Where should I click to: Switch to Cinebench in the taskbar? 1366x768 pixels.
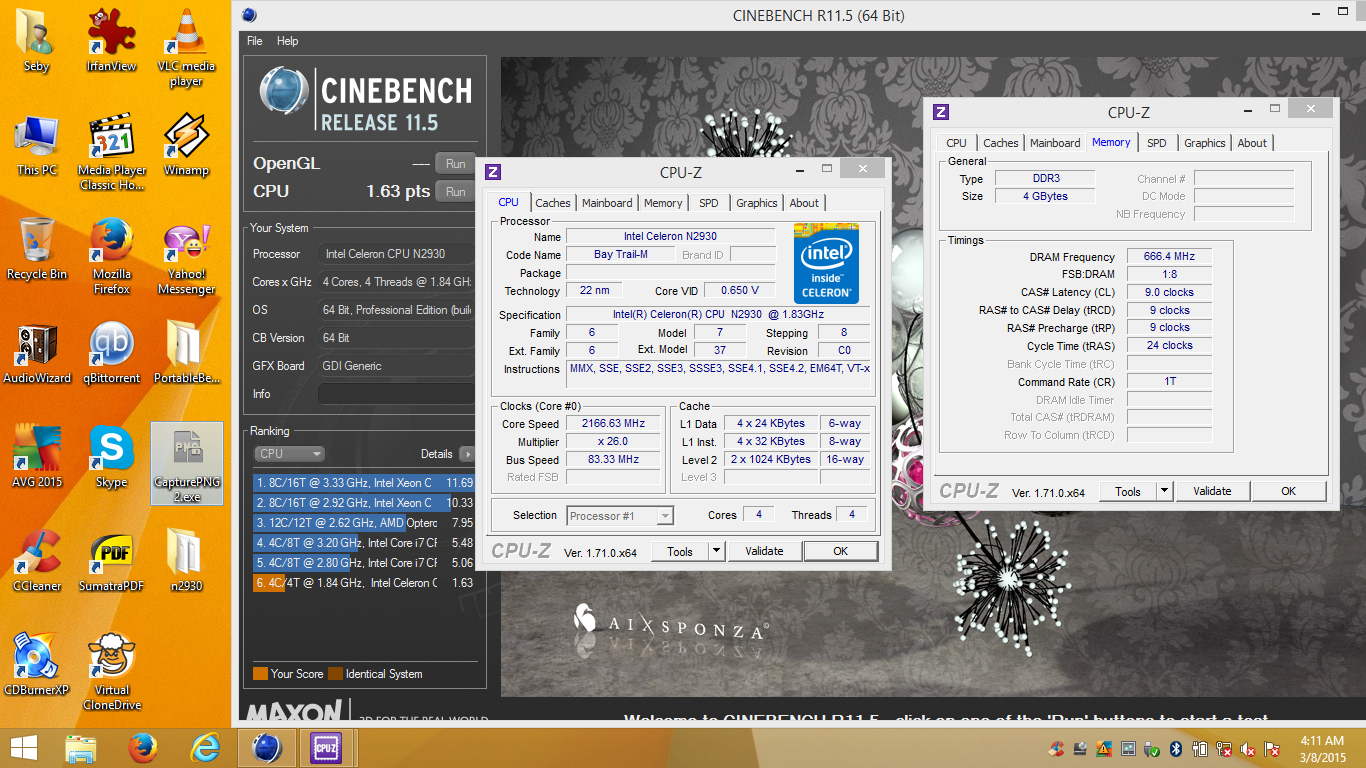pyautogui.click(x=266, y=747)
